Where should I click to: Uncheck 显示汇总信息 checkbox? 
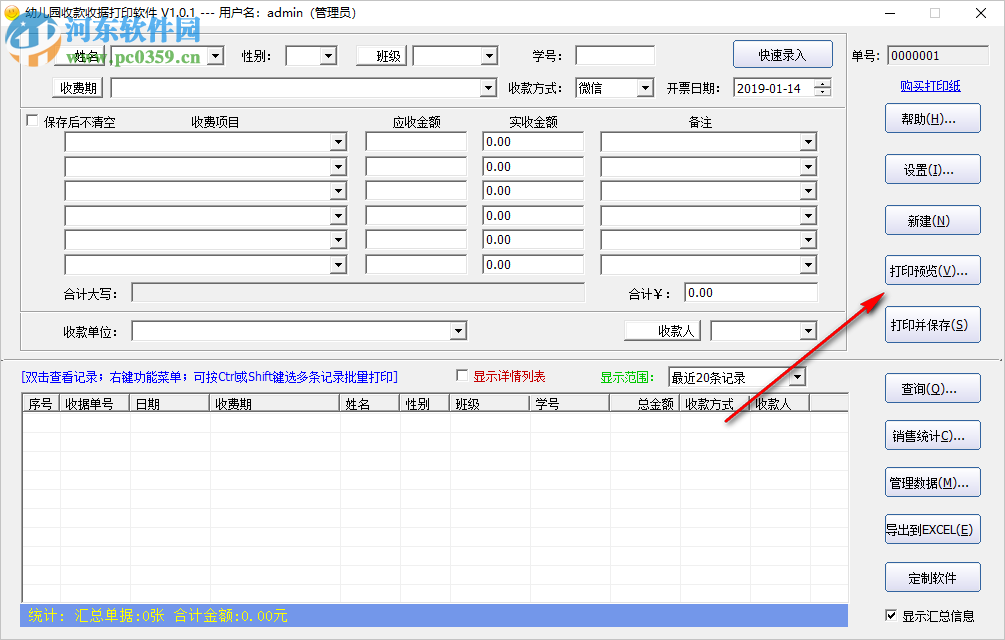coord(891,615)
